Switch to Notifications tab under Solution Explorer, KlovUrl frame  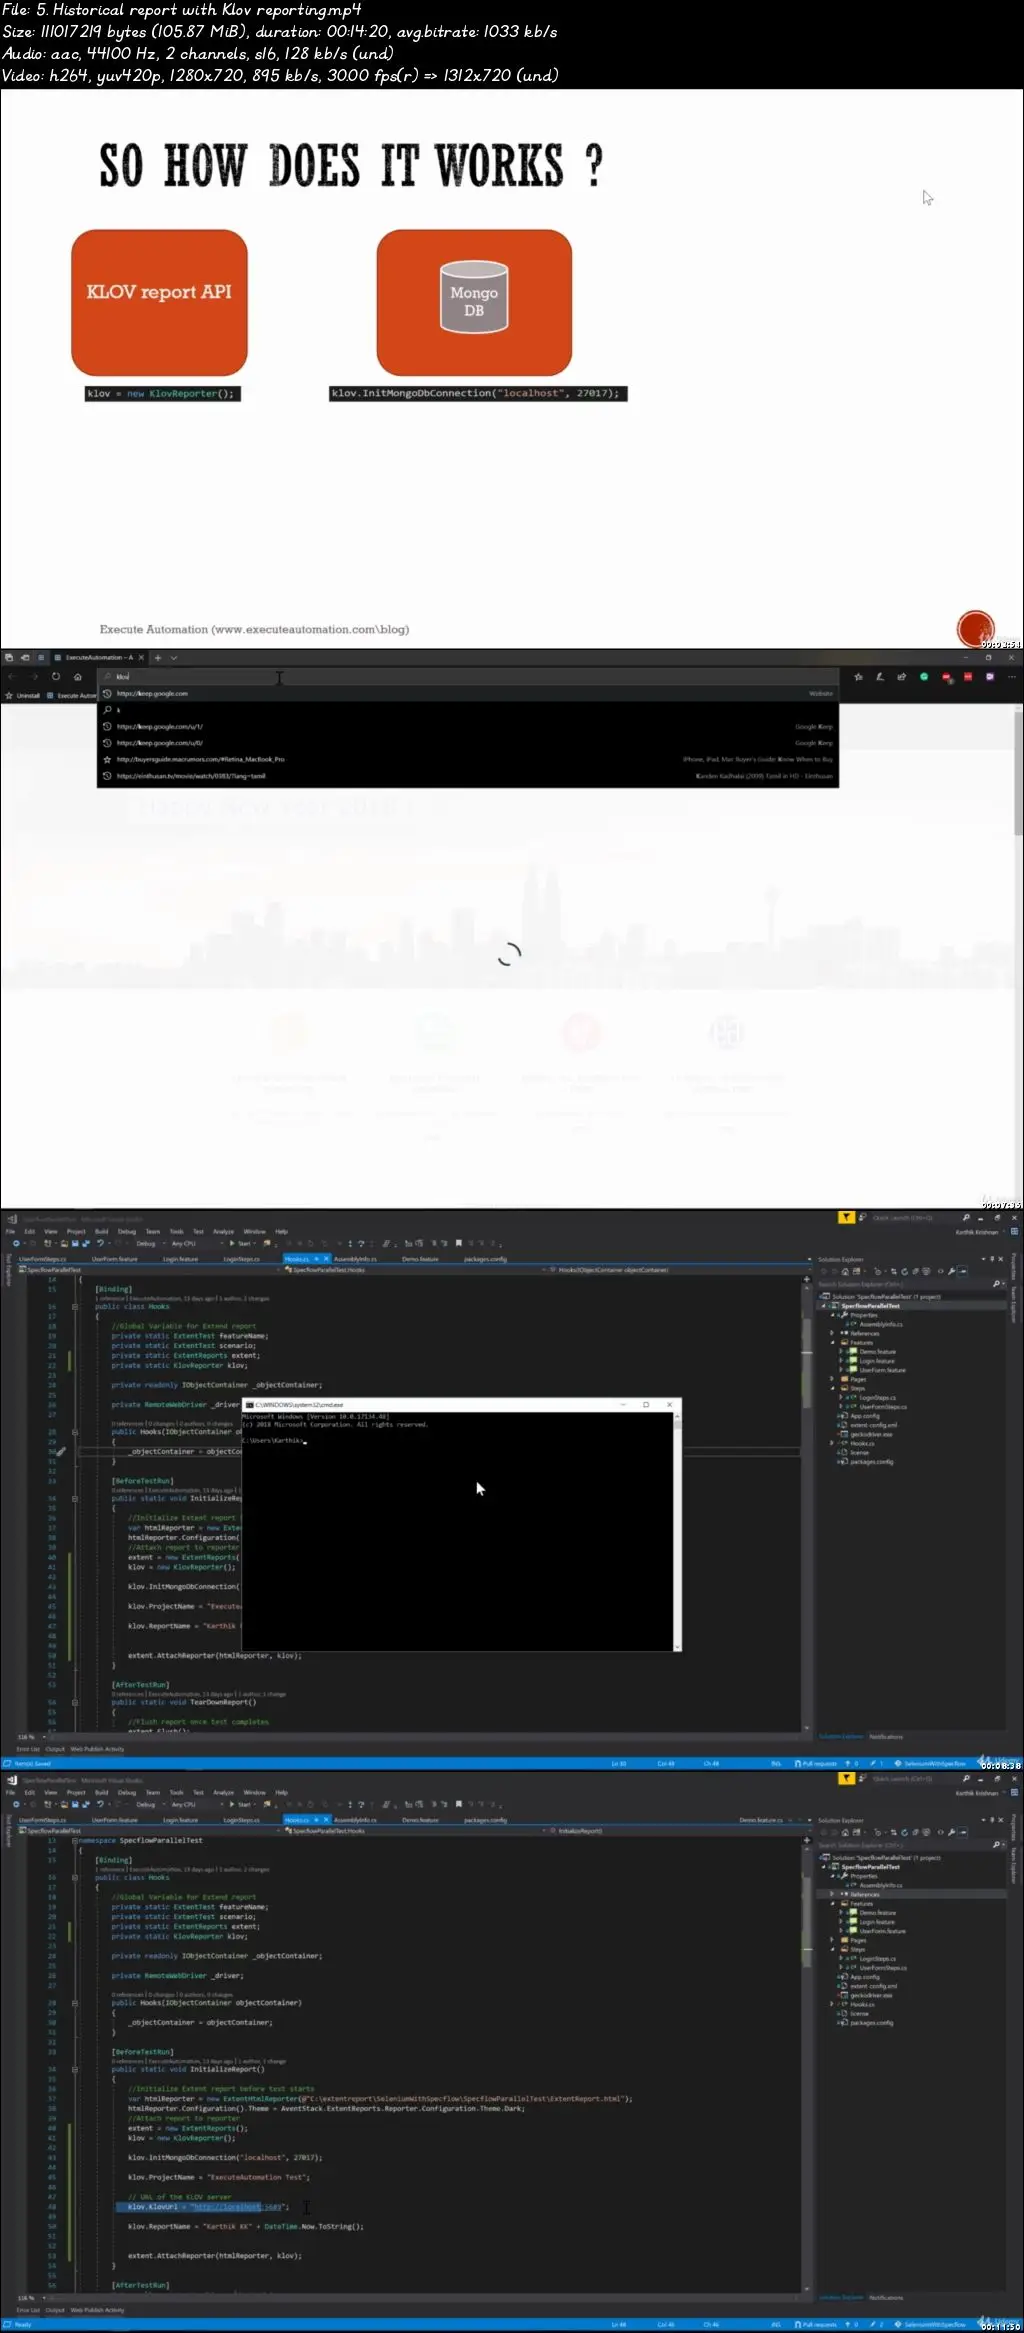point(886,2298)
